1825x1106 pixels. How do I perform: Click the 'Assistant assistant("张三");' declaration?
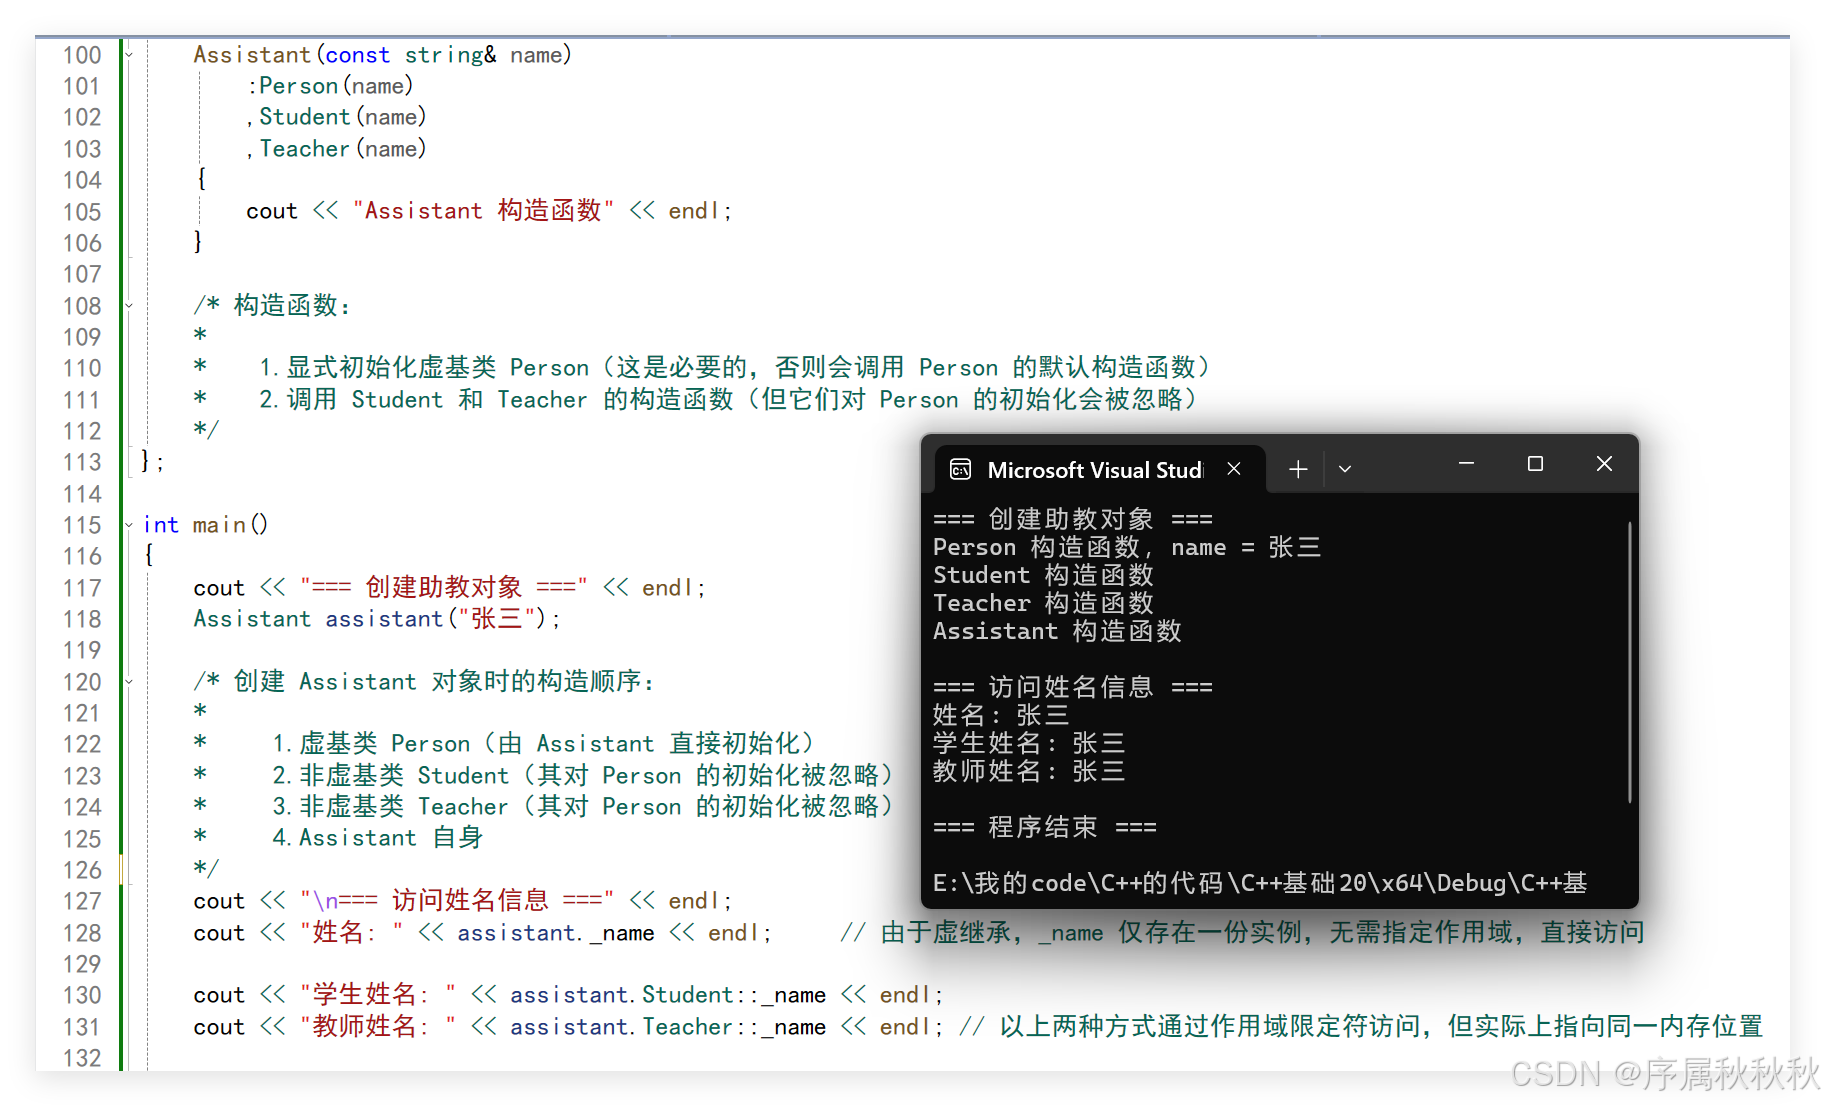[376, 619]
